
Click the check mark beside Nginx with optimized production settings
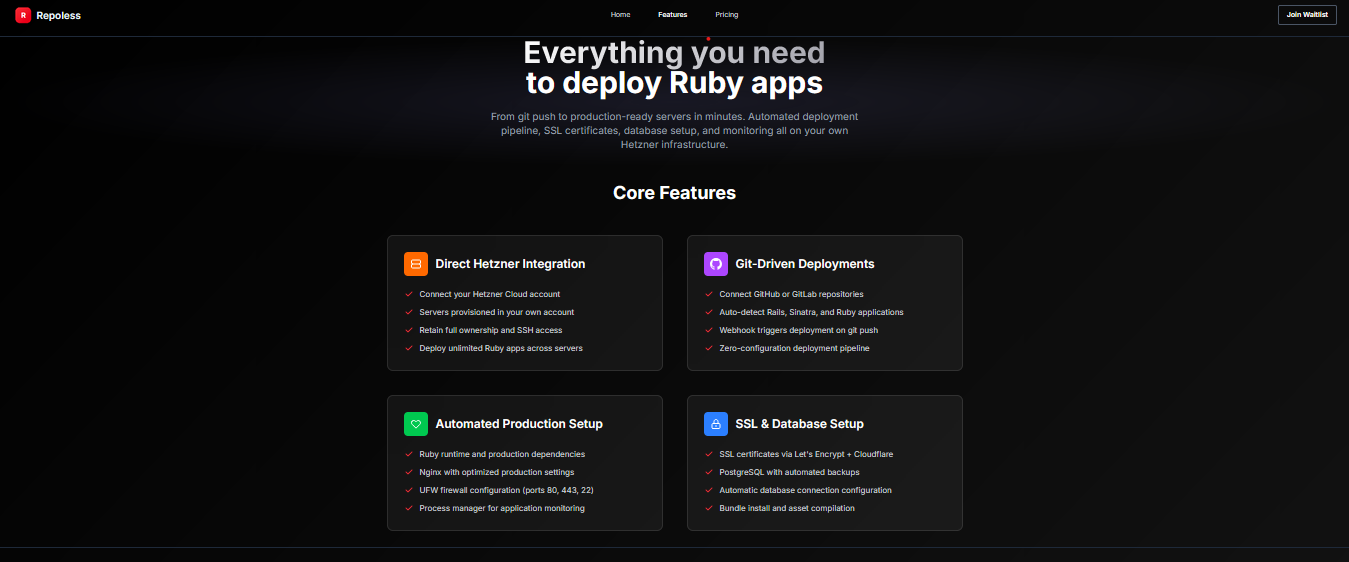click(x=409, y=472)
